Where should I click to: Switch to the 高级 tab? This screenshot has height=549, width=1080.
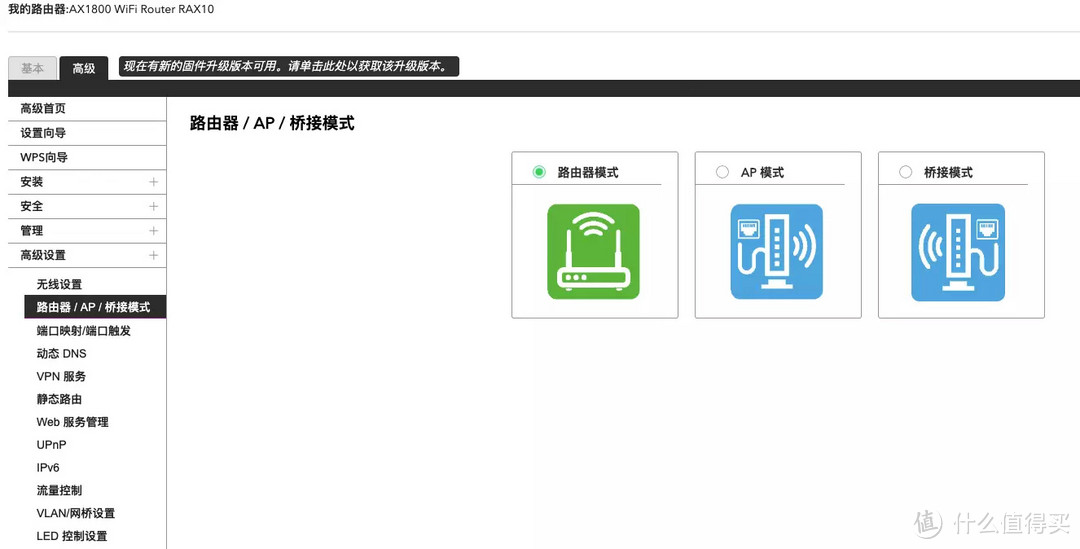(84, 68)
